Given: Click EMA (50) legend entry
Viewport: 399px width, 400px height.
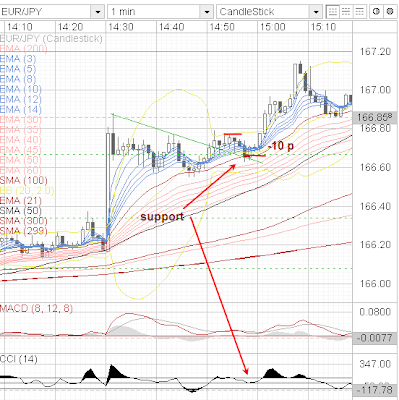Looking at the screenshot, I should (x=21, y=160).
